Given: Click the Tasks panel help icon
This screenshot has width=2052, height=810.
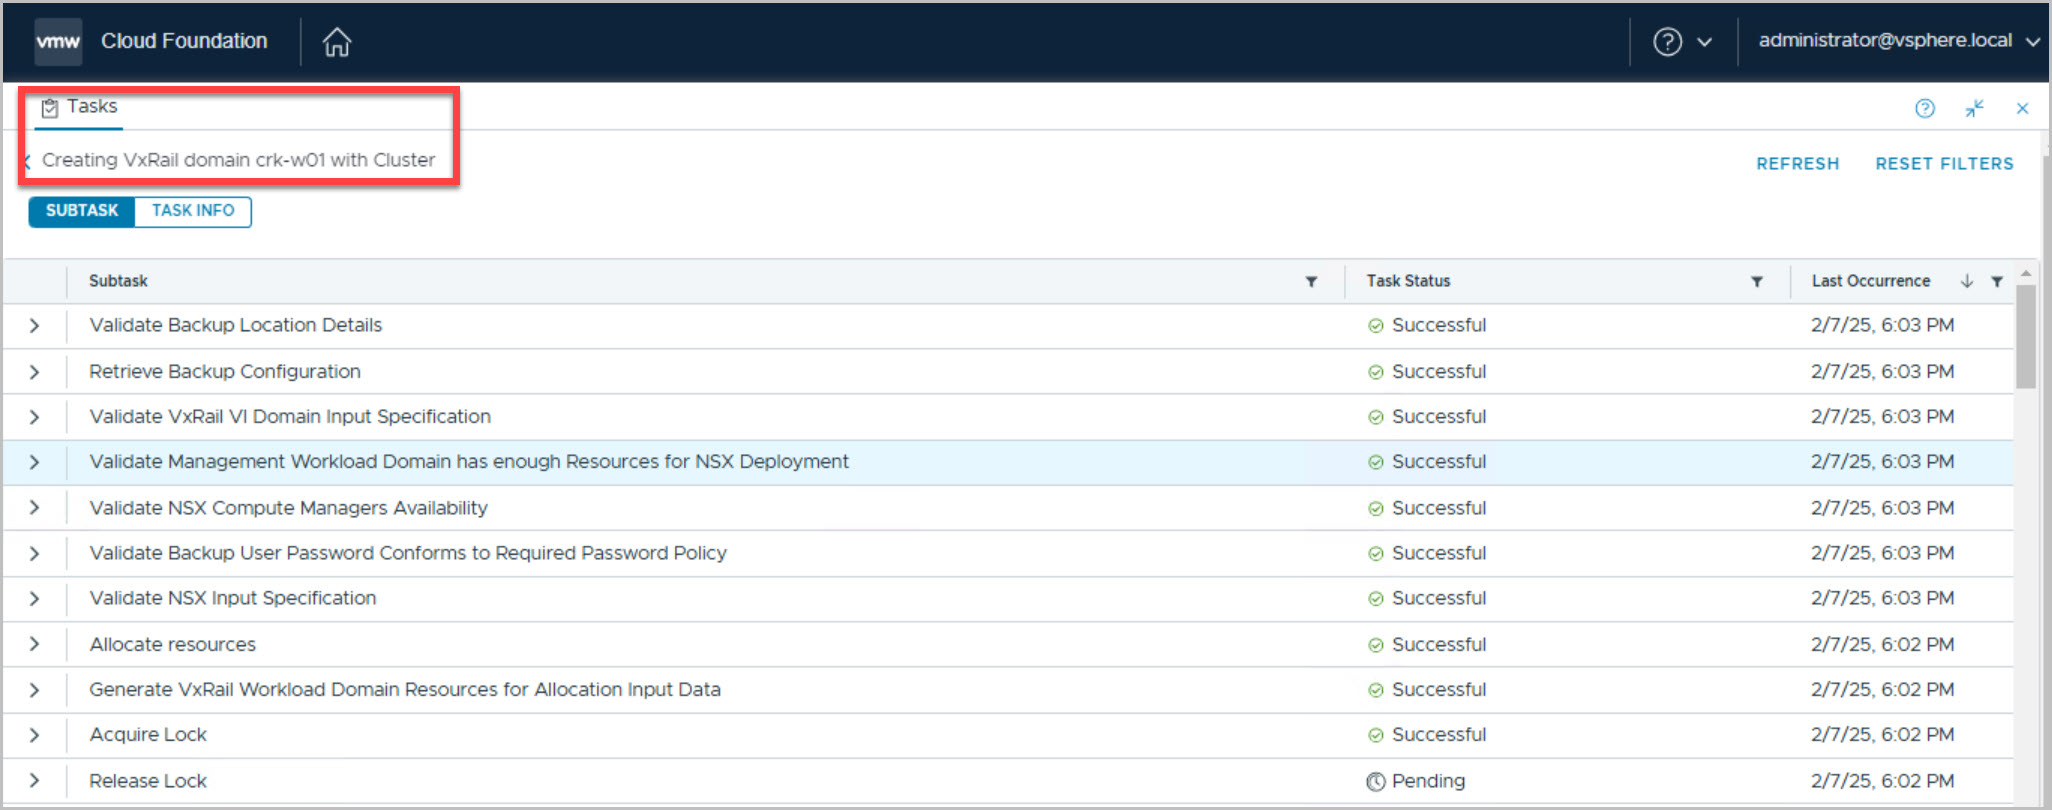Looking at the screenshot, I should 1924,108.
